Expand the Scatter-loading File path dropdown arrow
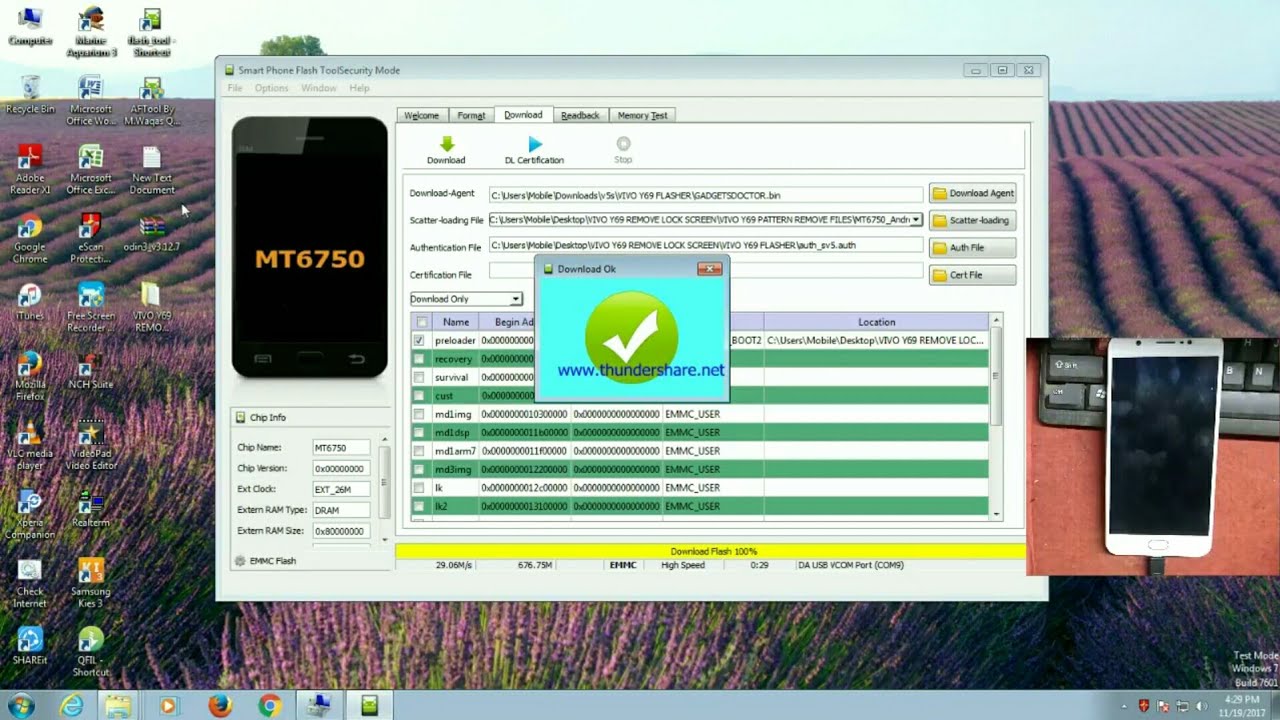This screenshot has width=1280, height=720. pos(916,219)
